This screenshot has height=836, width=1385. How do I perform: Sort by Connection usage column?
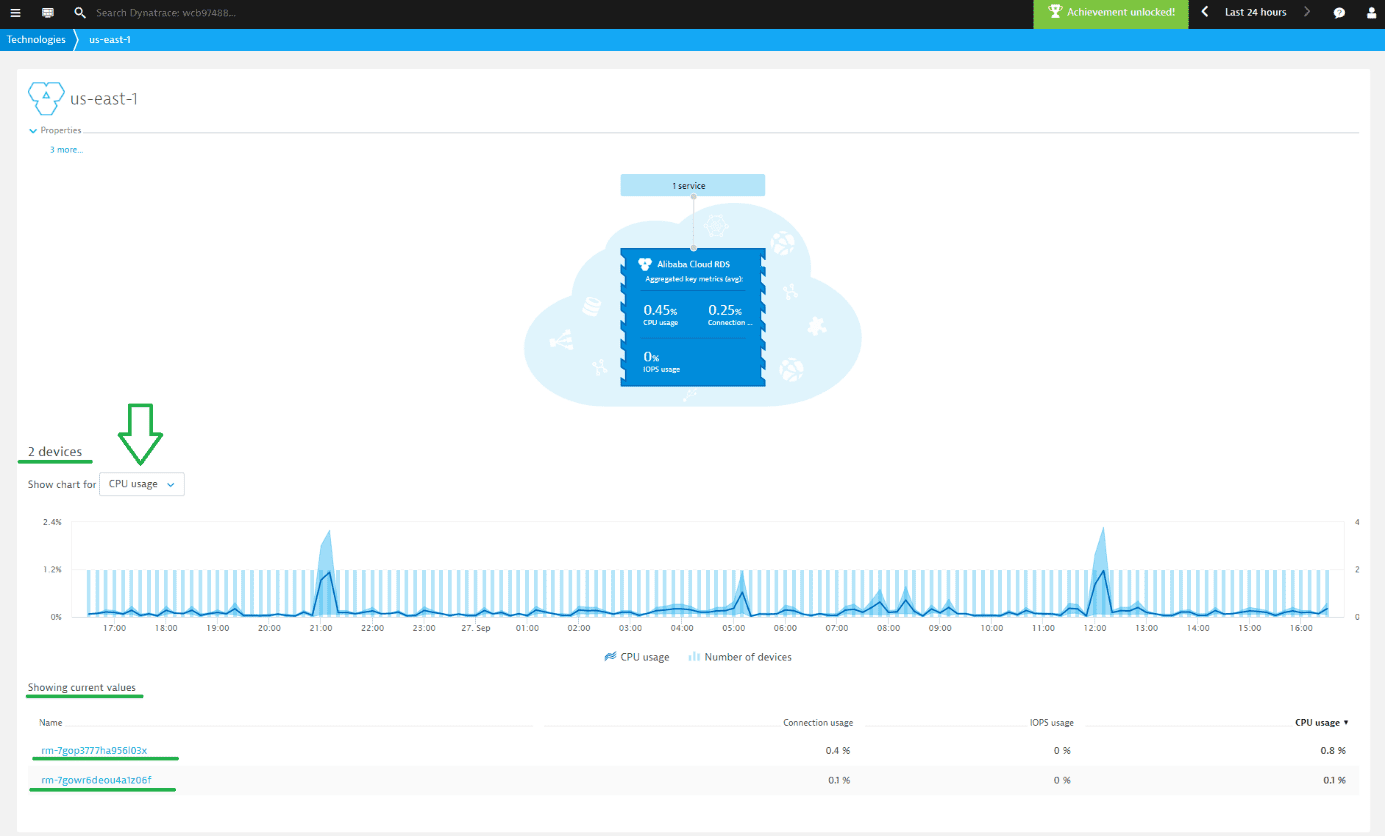(818, 722)
